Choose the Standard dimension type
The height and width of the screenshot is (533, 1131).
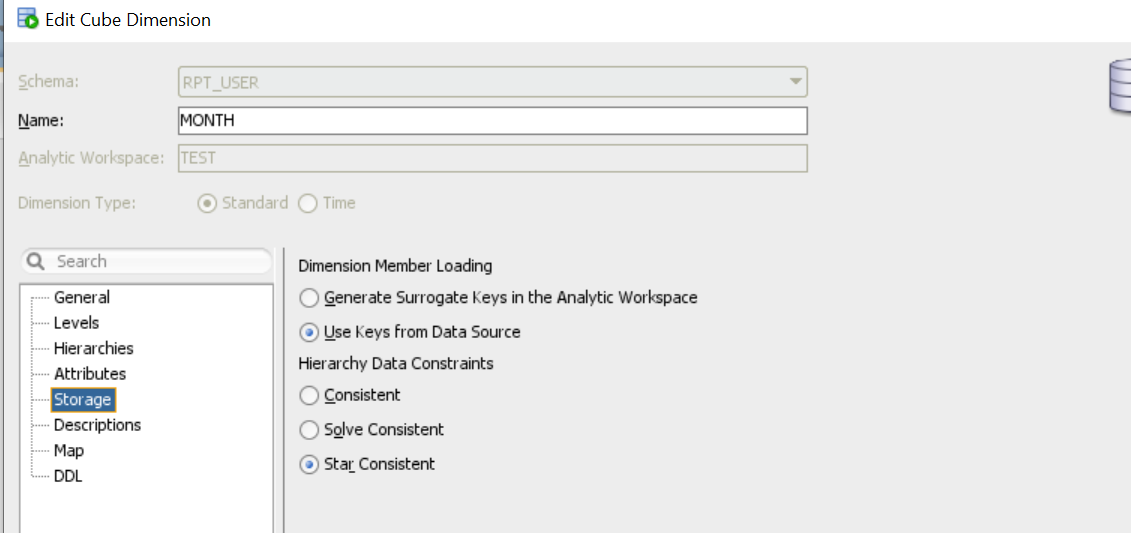[x=207, y=203]
